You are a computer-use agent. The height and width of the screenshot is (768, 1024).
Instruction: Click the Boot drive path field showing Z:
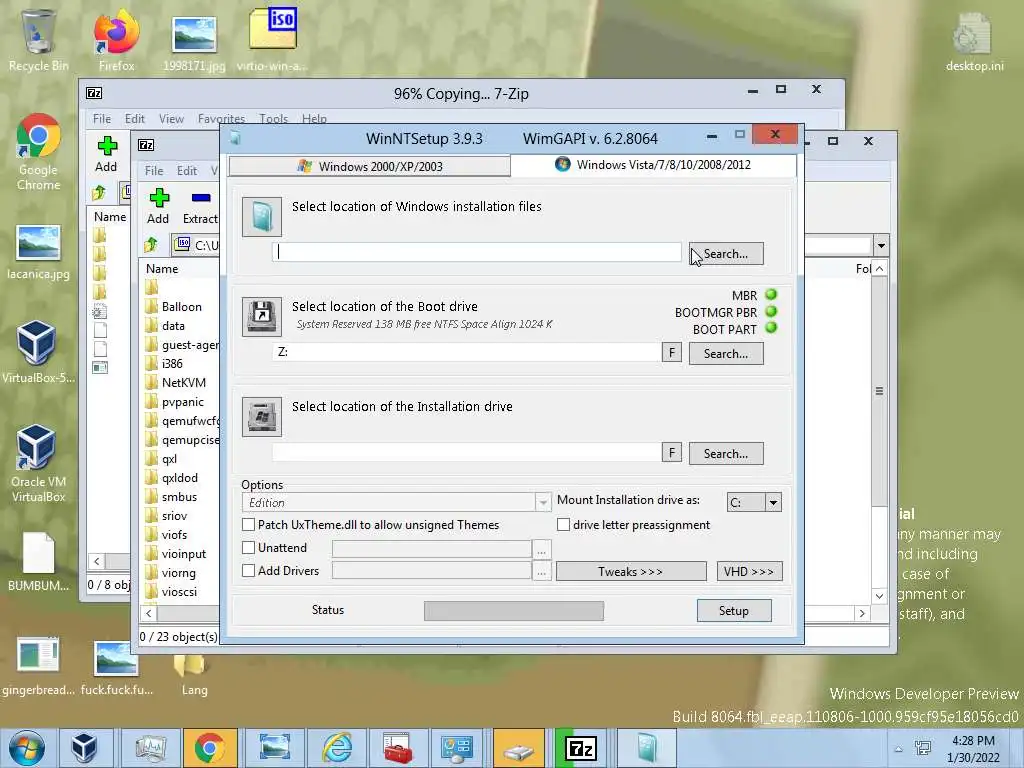(x=467, y=352)
